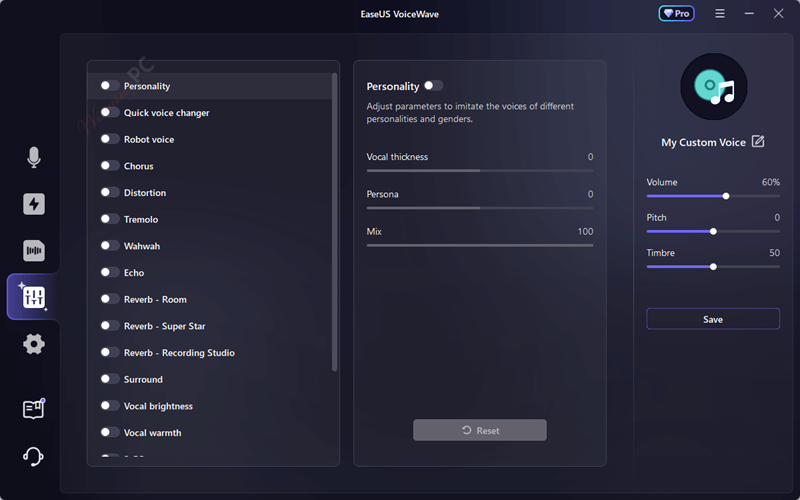Image resolution: width=800 pixels, height=500 pixels.
Task: Toggle Personality switch in the detail panel header
Action: (433, 86)
